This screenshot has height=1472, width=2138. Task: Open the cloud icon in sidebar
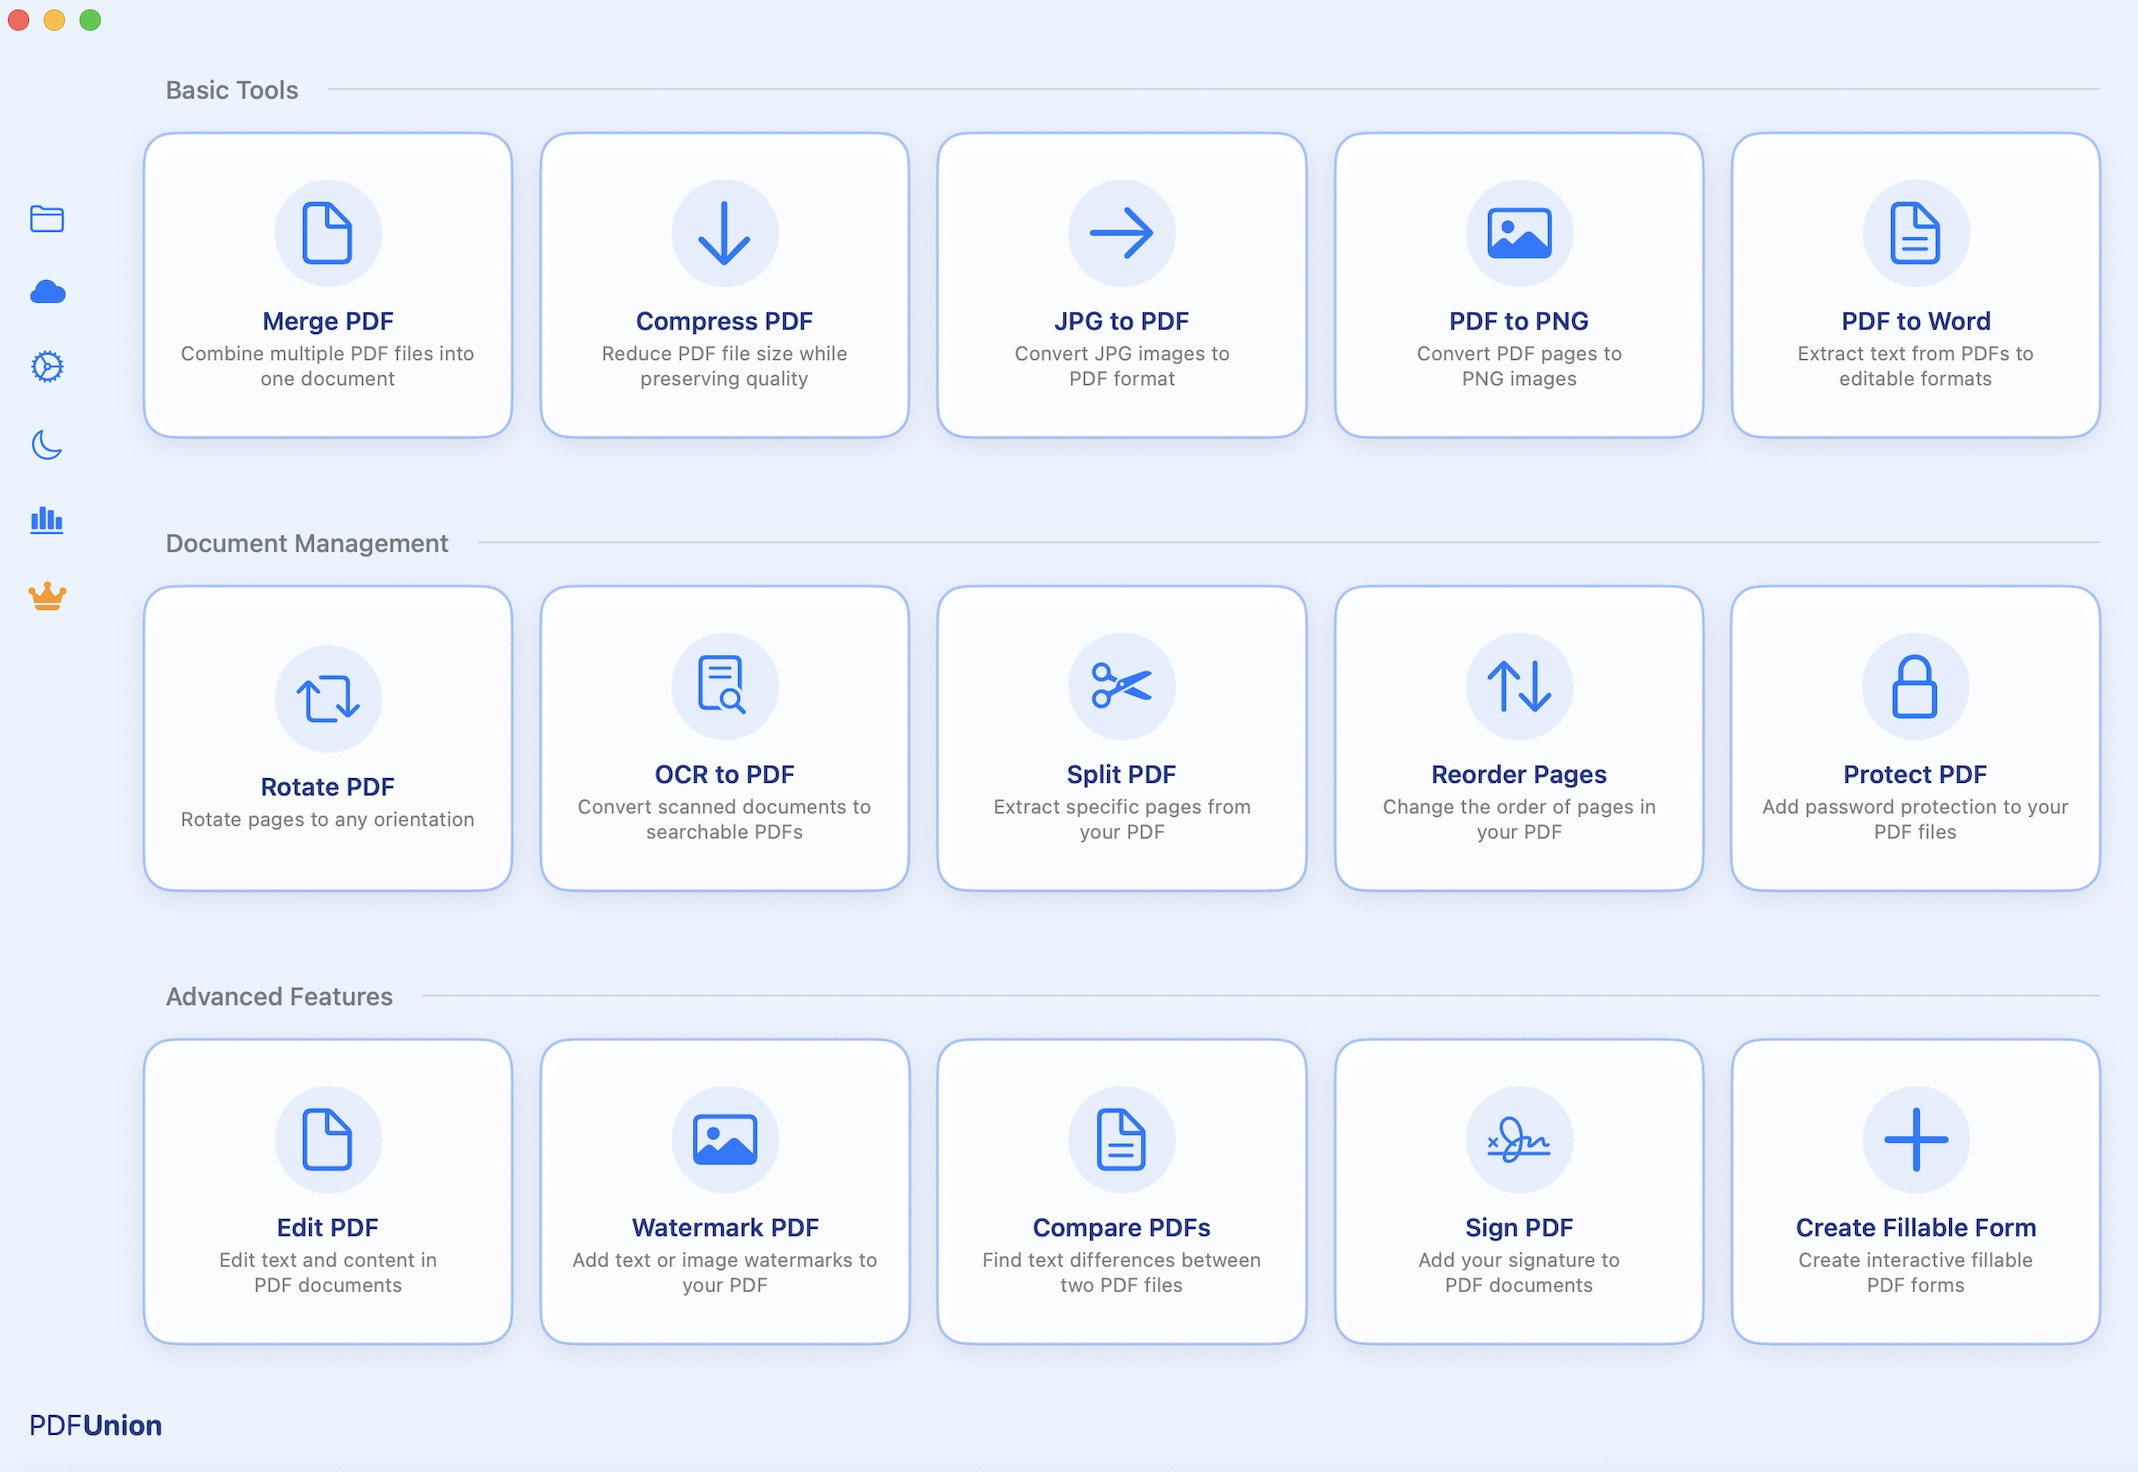(x=47, y=292)
